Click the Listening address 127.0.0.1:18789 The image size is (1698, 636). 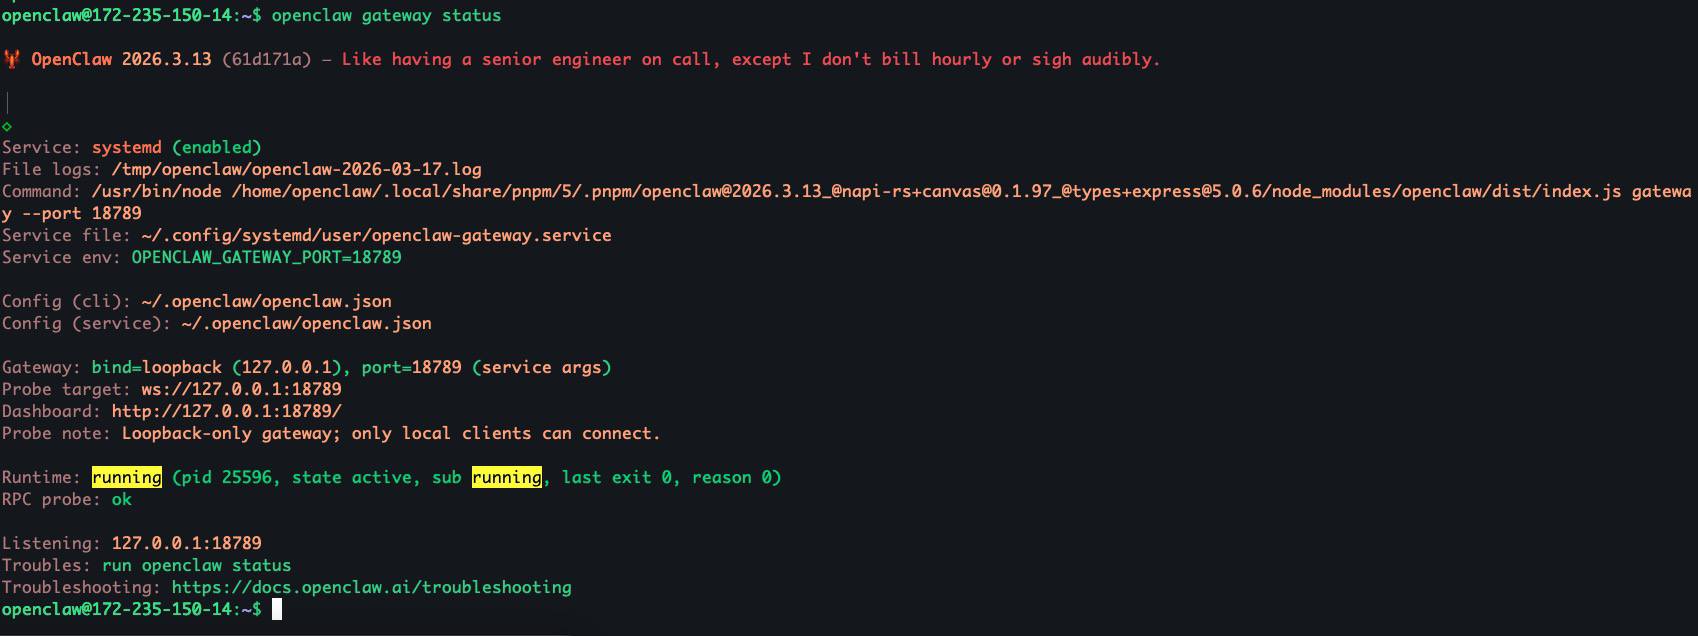186,544
